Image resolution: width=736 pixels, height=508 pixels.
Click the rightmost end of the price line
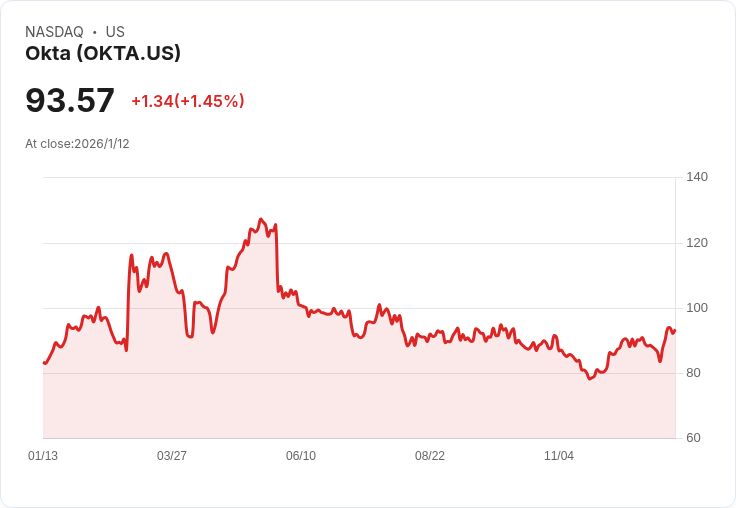point(675,330)
